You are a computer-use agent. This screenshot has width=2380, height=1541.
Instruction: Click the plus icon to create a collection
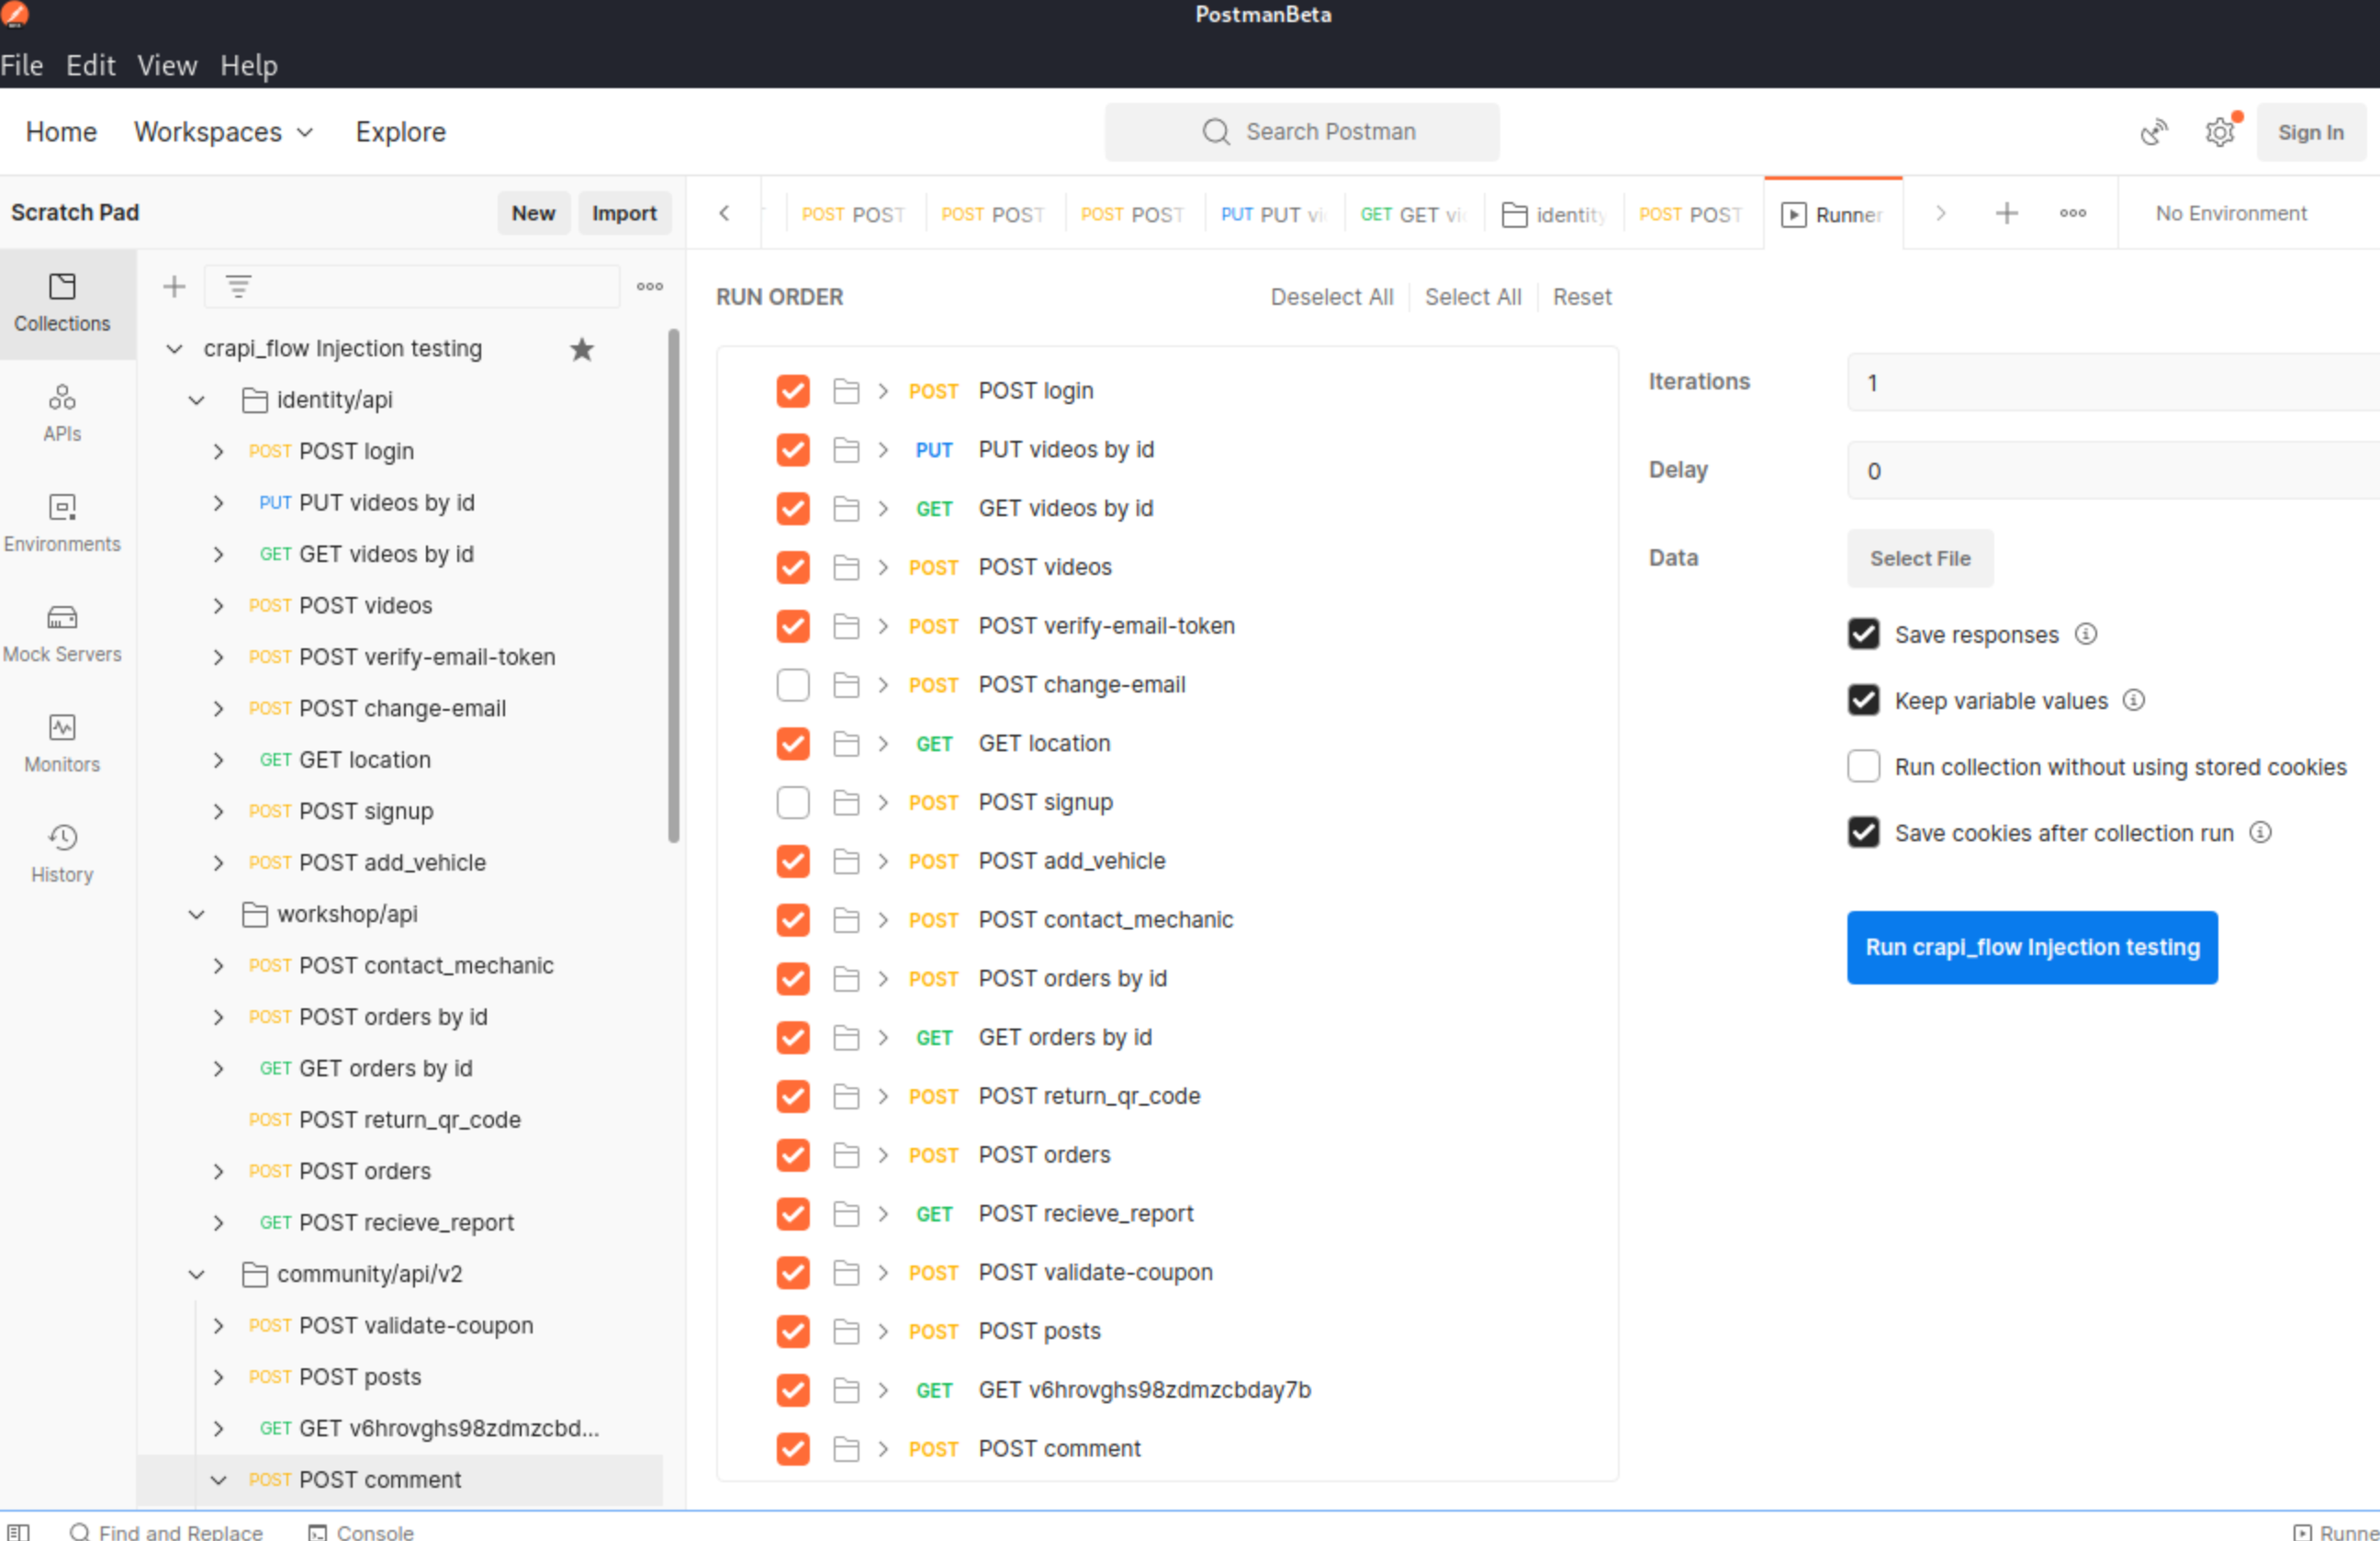(174, 287)
